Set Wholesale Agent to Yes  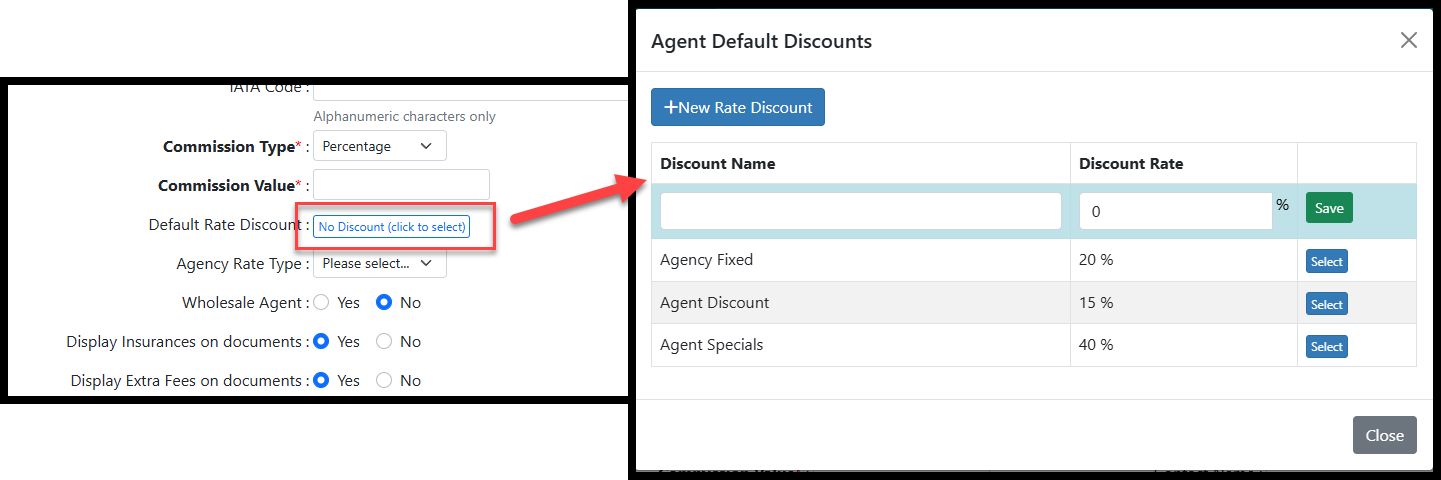click(x=322, y=302)
